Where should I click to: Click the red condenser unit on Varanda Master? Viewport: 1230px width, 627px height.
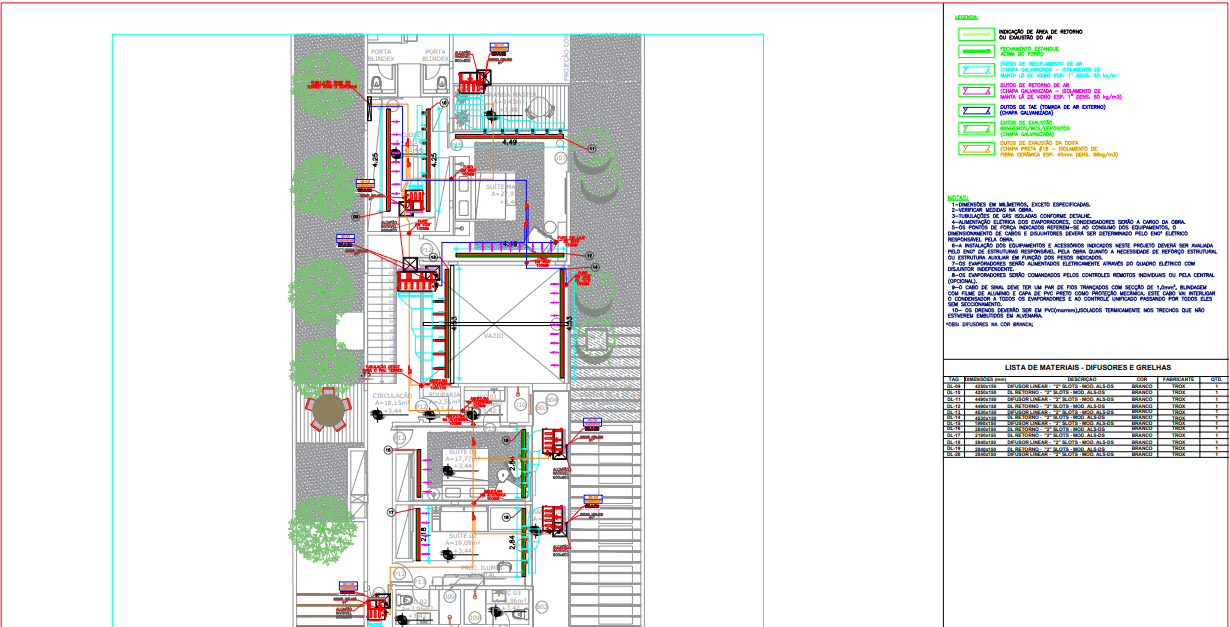click(x=470, y=81)
